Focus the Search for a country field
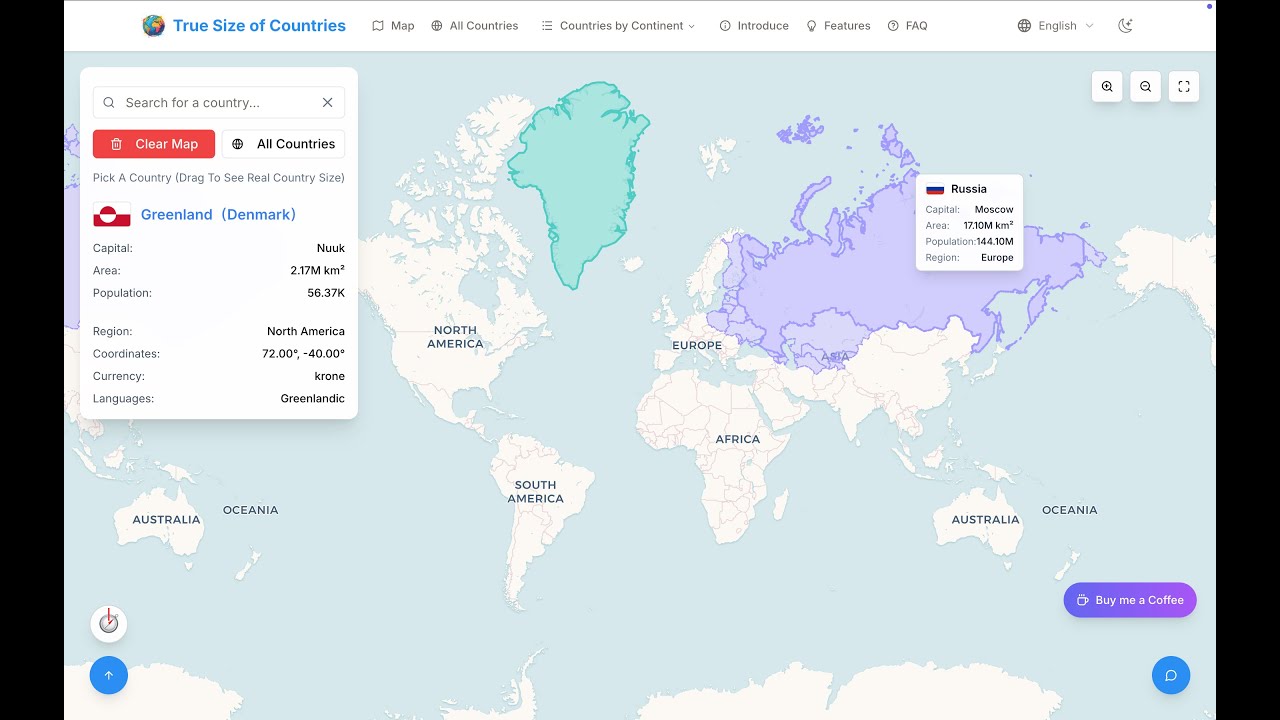The width and height of the screenshot is (1280, 720). (x=219, y=102)
